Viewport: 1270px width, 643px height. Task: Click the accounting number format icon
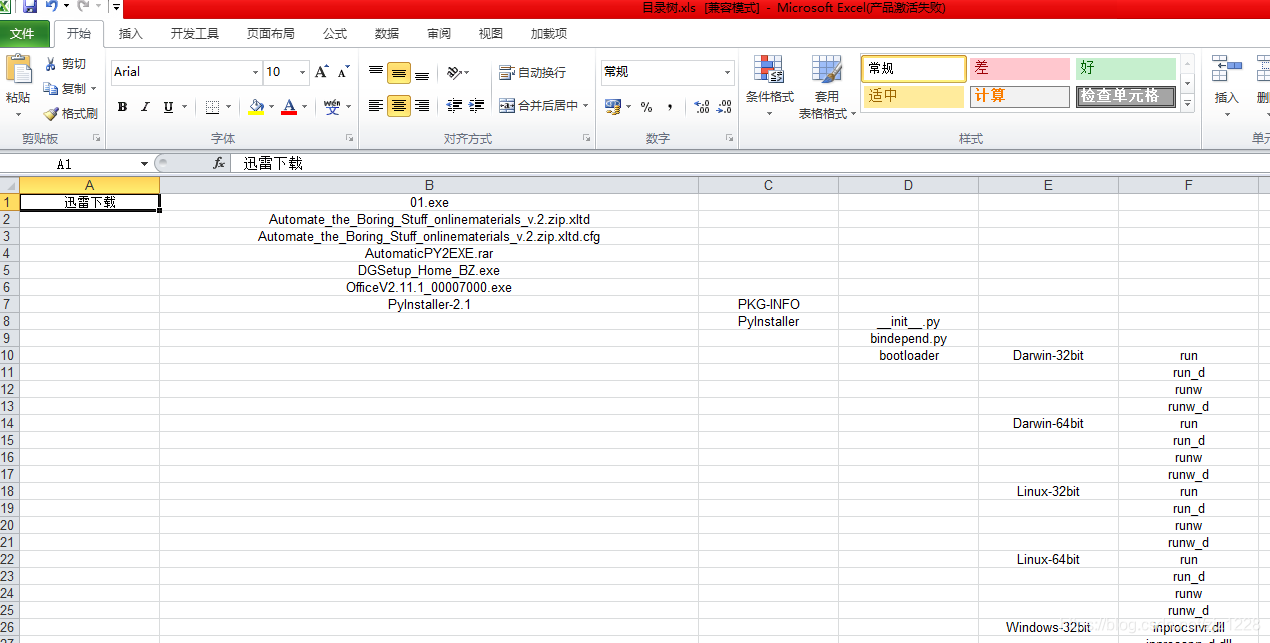tap(612, 107)
